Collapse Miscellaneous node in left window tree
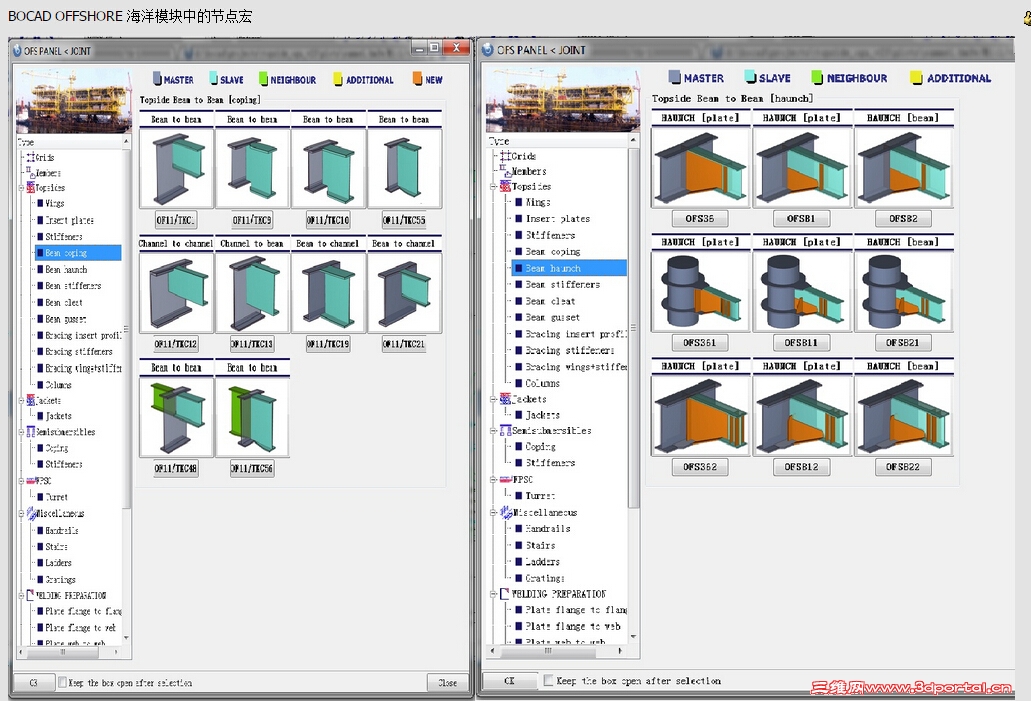 pyautogui.click(x=22, y=514)
